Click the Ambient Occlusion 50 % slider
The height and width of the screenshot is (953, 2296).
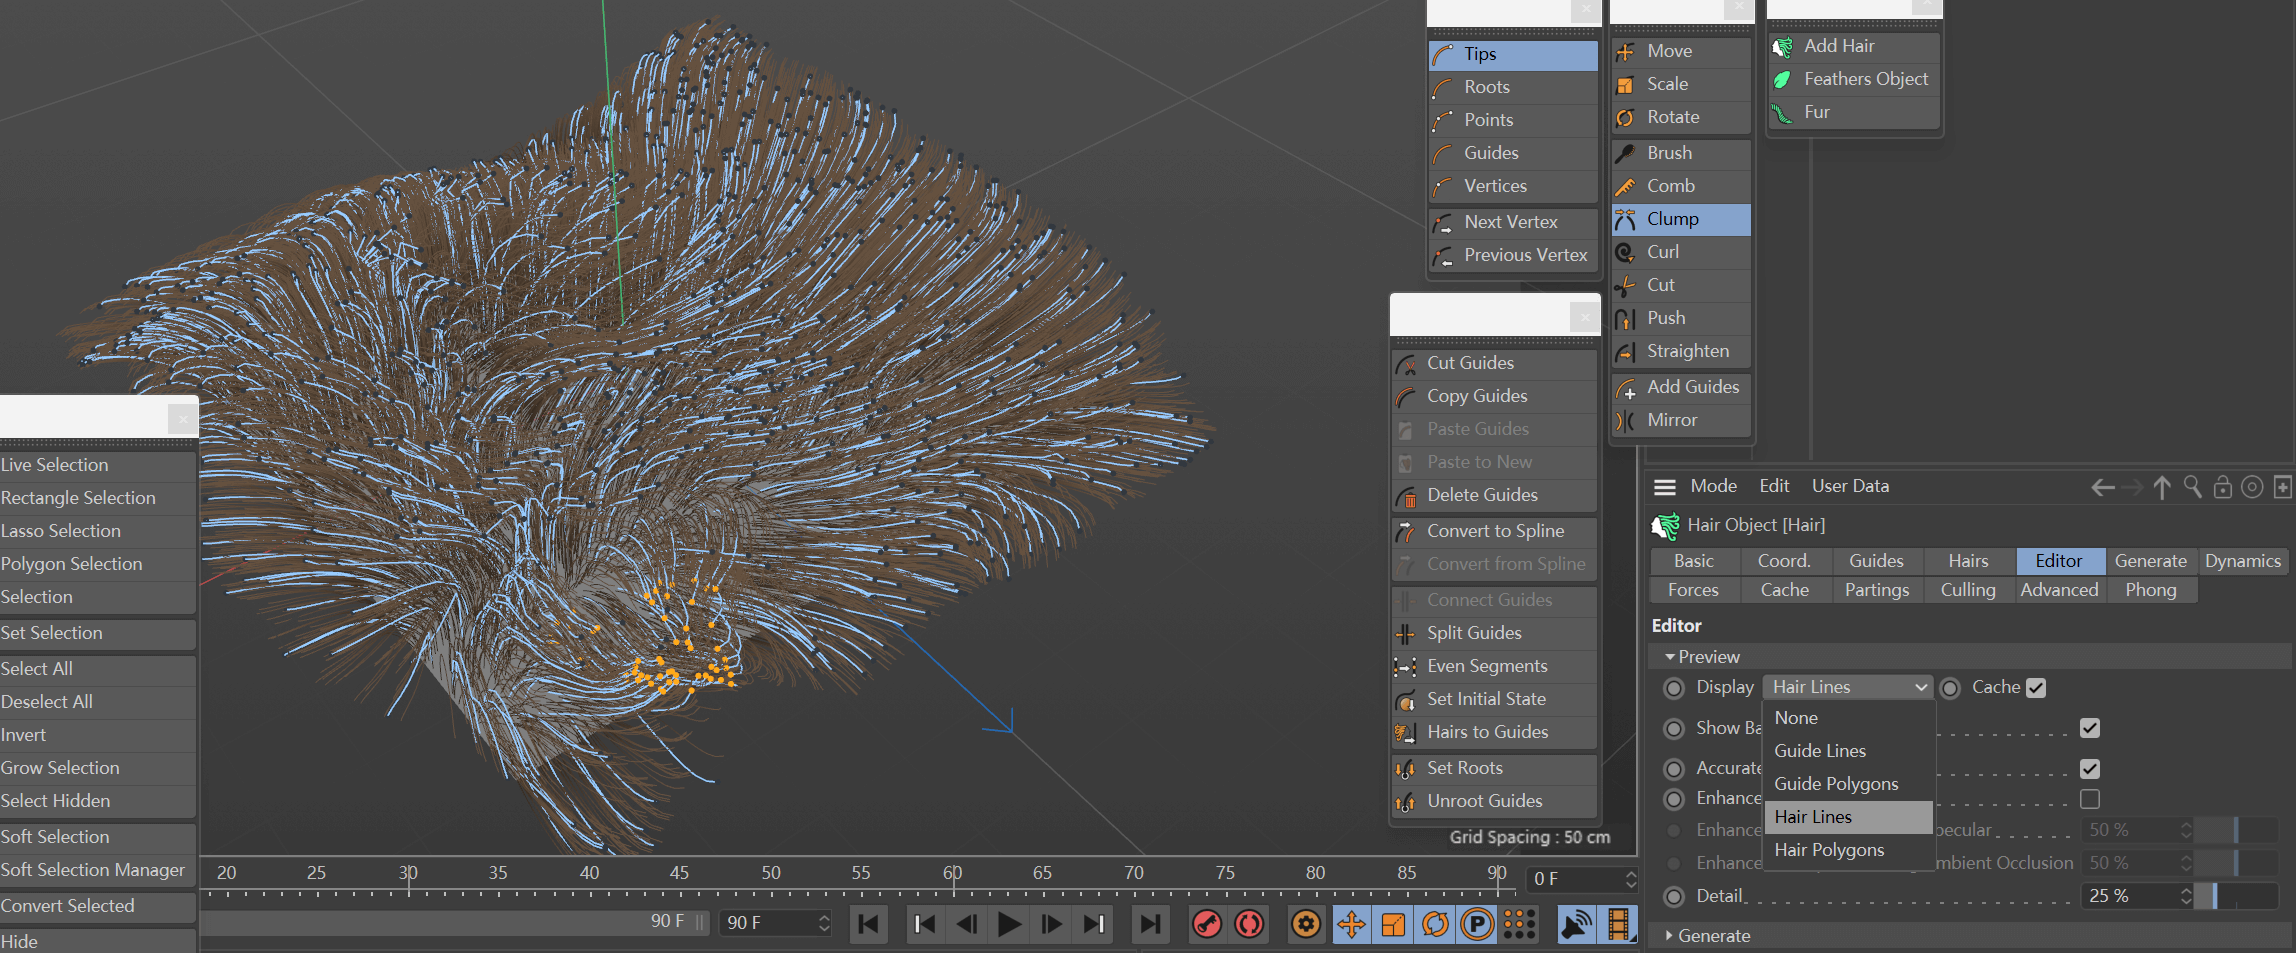click(2236, 863)
